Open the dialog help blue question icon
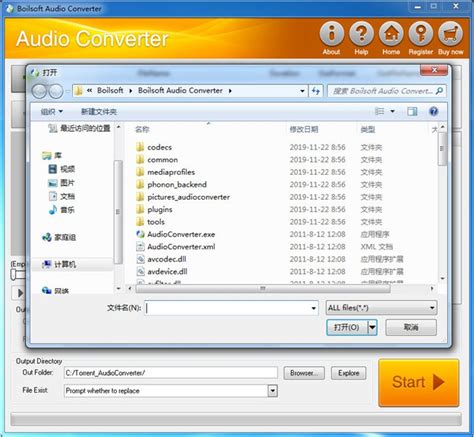 click(433, 111)
